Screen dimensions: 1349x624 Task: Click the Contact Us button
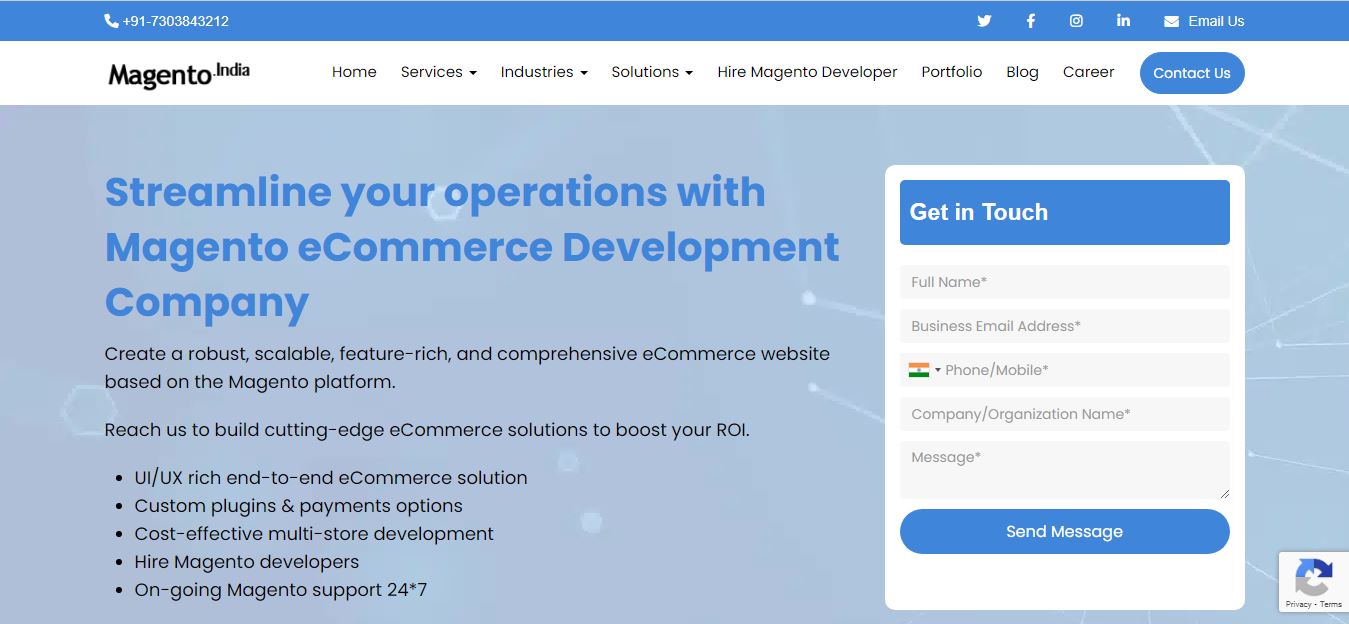(x=1192, y=73)
